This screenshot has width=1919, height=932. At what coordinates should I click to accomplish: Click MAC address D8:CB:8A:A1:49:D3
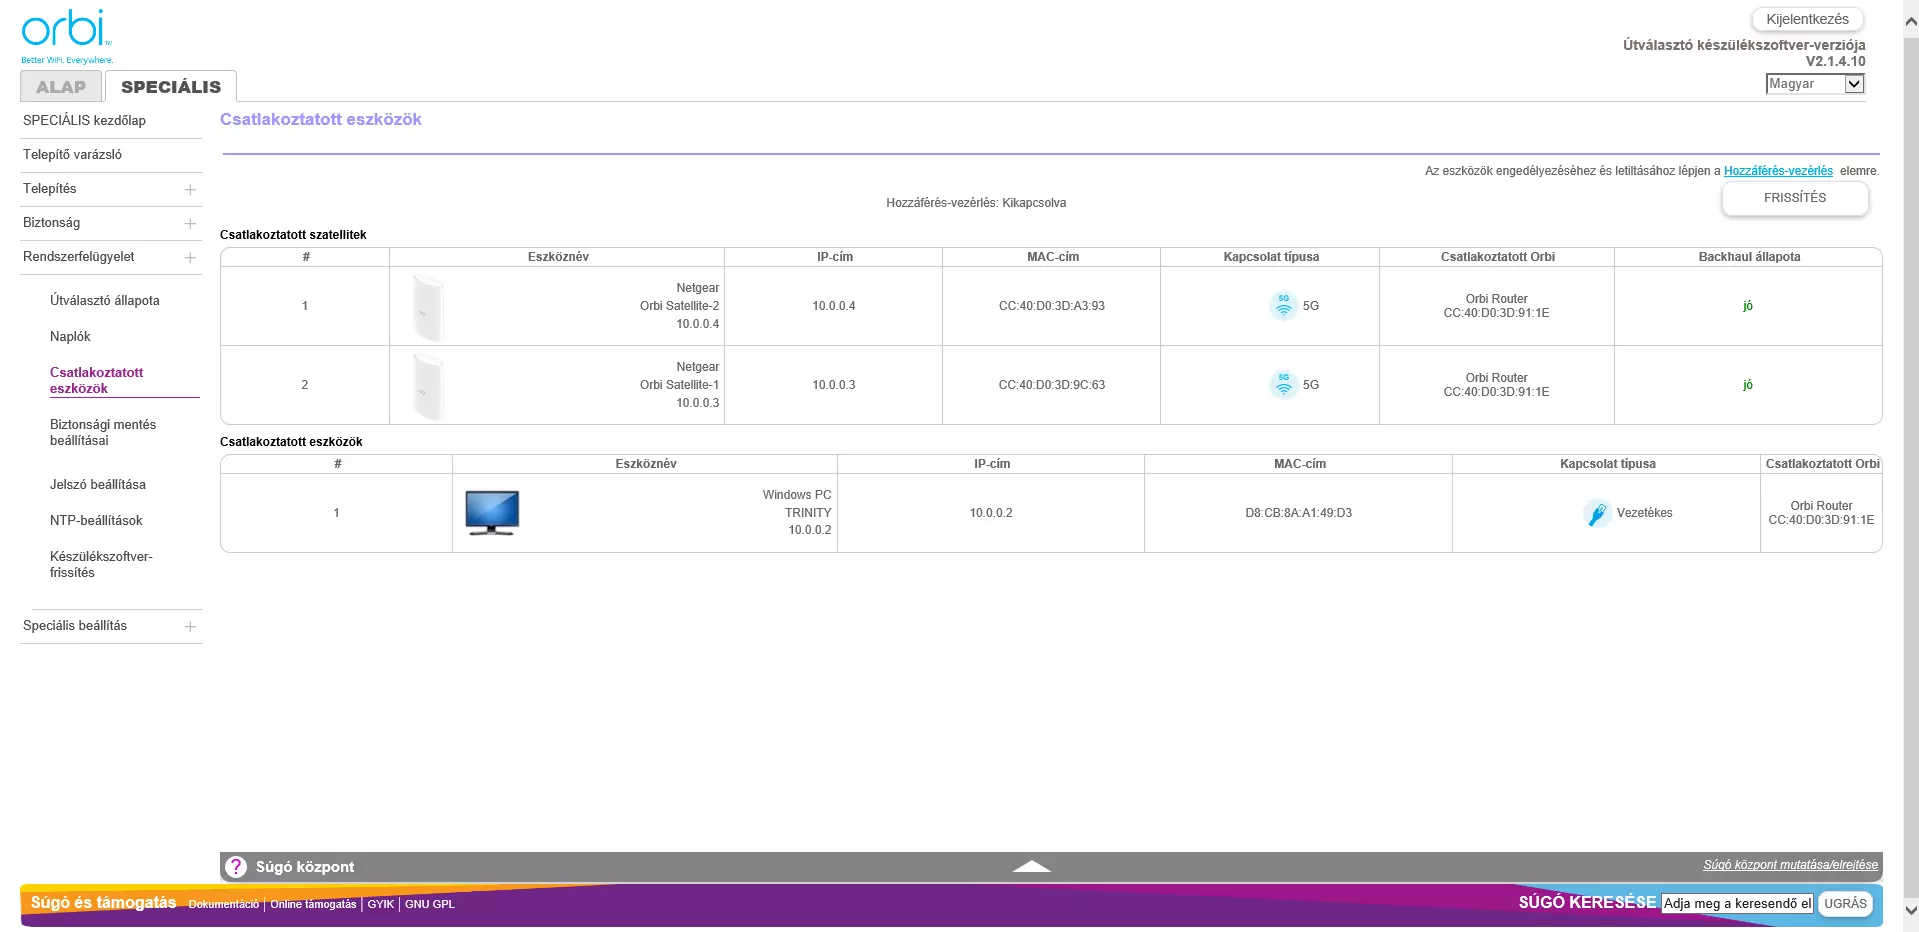point(1298,513)
